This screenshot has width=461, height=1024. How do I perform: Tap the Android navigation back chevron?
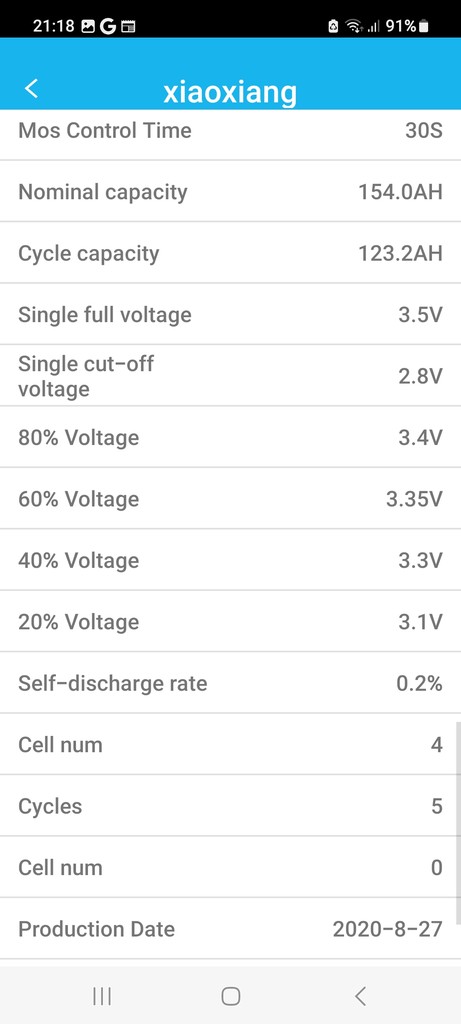pyautogui.click(x=360, y=996)
